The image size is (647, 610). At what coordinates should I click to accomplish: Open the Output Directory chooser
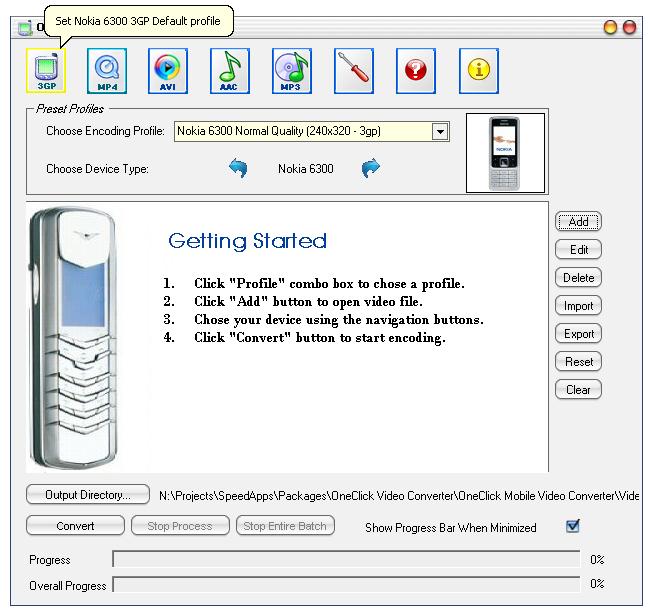point(88,494)
